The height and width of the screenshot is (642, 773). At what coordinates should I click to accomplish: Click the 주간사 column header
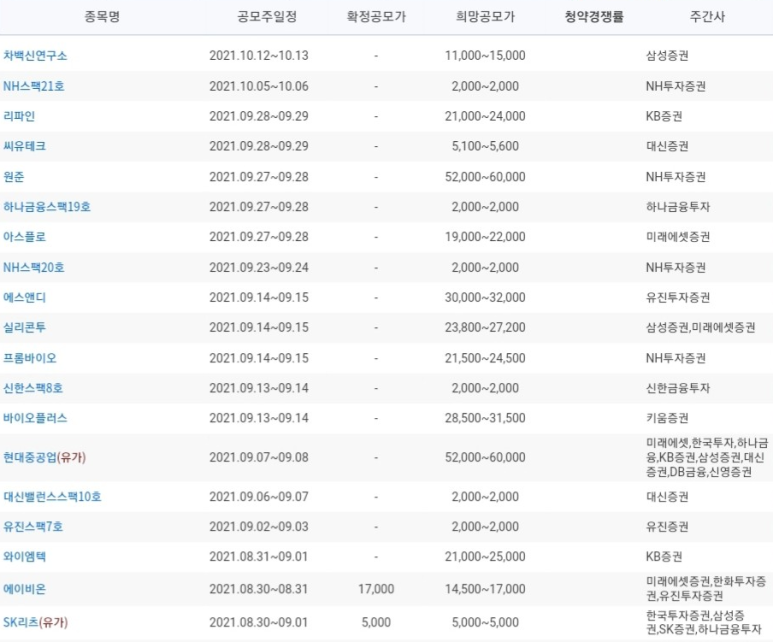point(707,17)
